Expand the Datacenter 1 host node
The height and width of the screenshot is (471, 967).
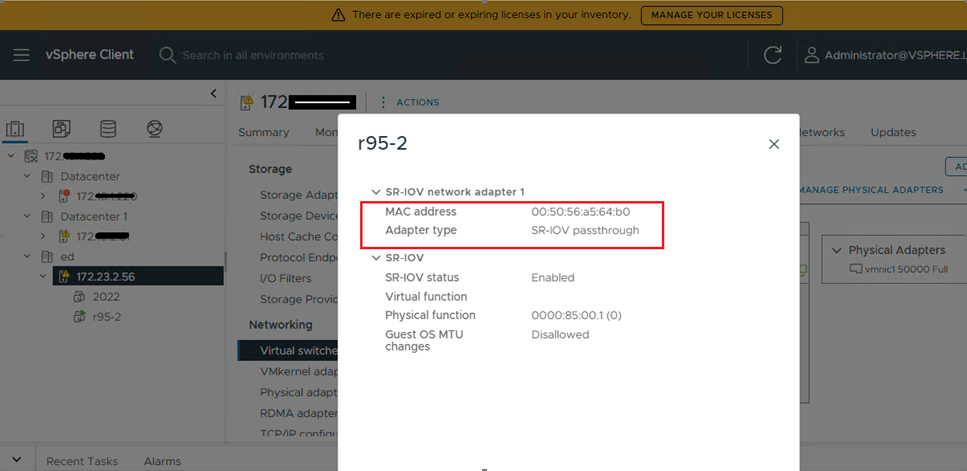[x=43, y=236]
